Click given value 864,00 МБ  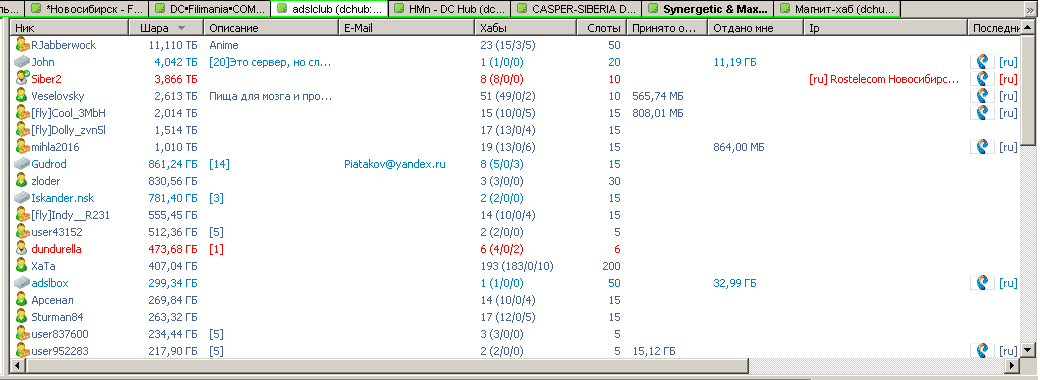coord(738,147)
